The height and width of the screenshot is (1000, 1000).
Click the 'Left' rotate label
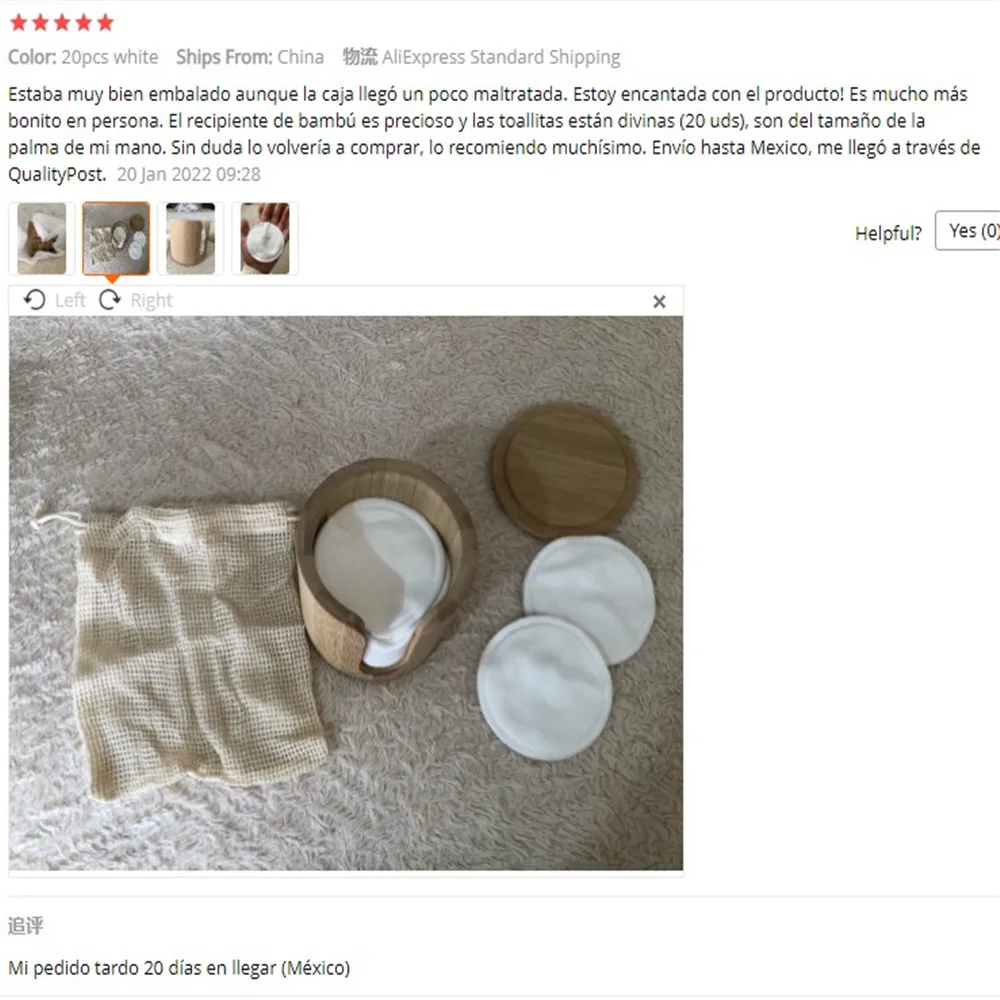(70, 300)
